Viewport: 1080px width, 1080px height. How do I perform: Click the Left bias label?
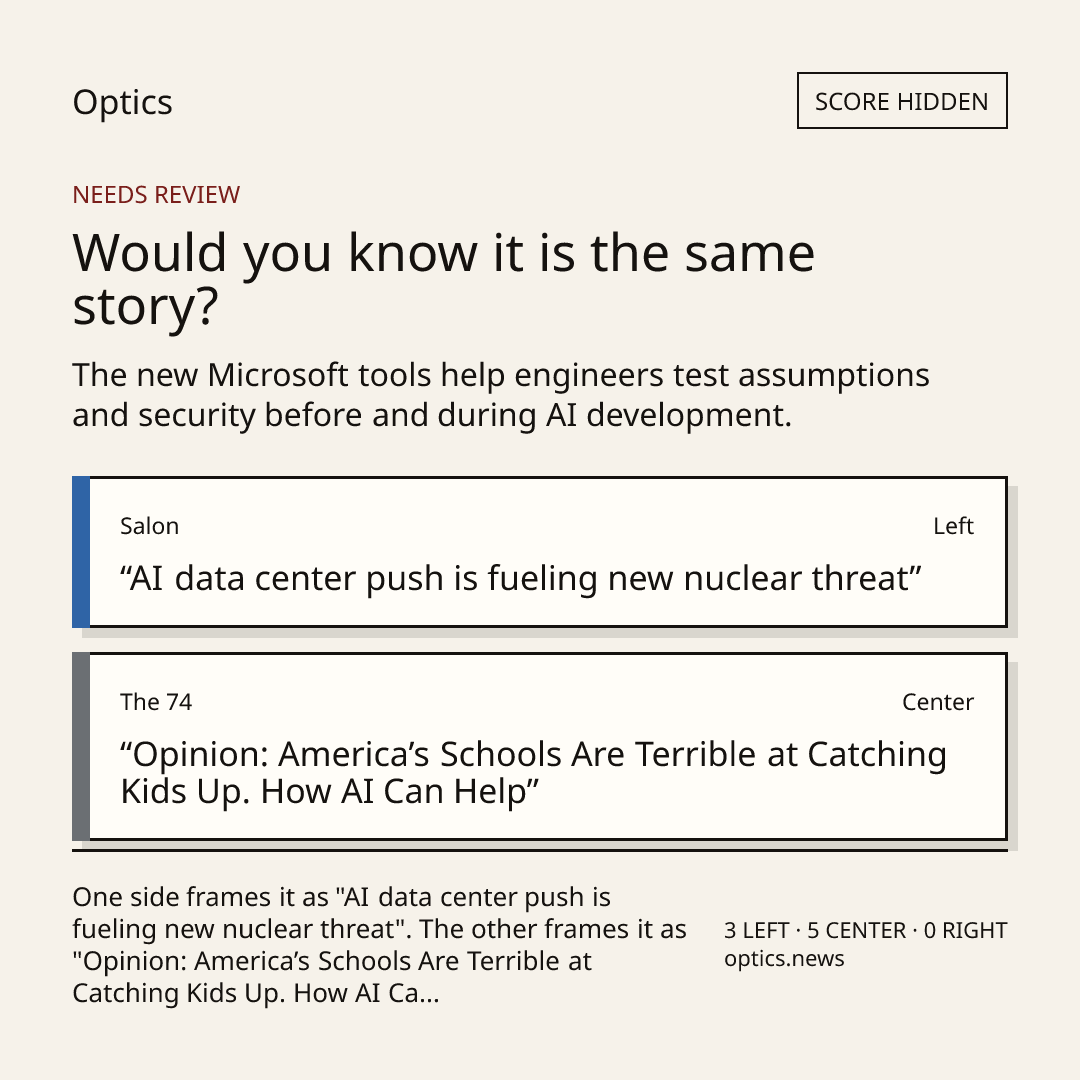click(x=953, y=526)
